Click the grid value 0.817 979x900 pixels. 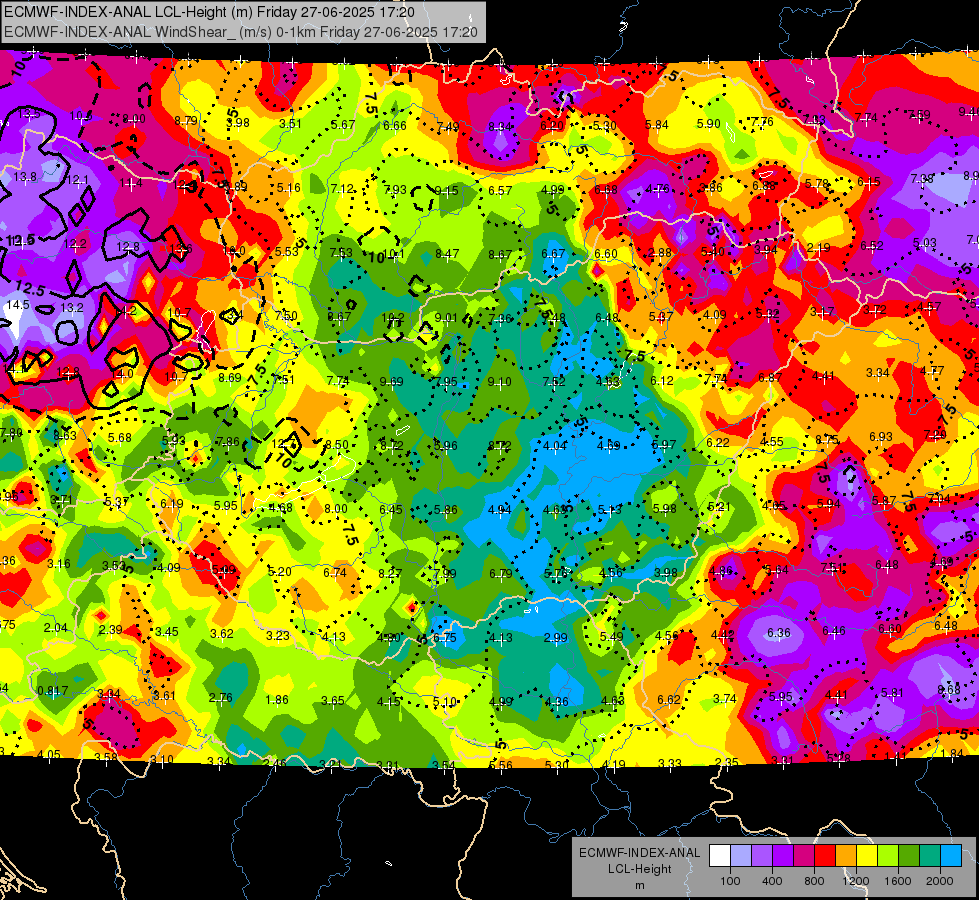[x=52, y=691]
